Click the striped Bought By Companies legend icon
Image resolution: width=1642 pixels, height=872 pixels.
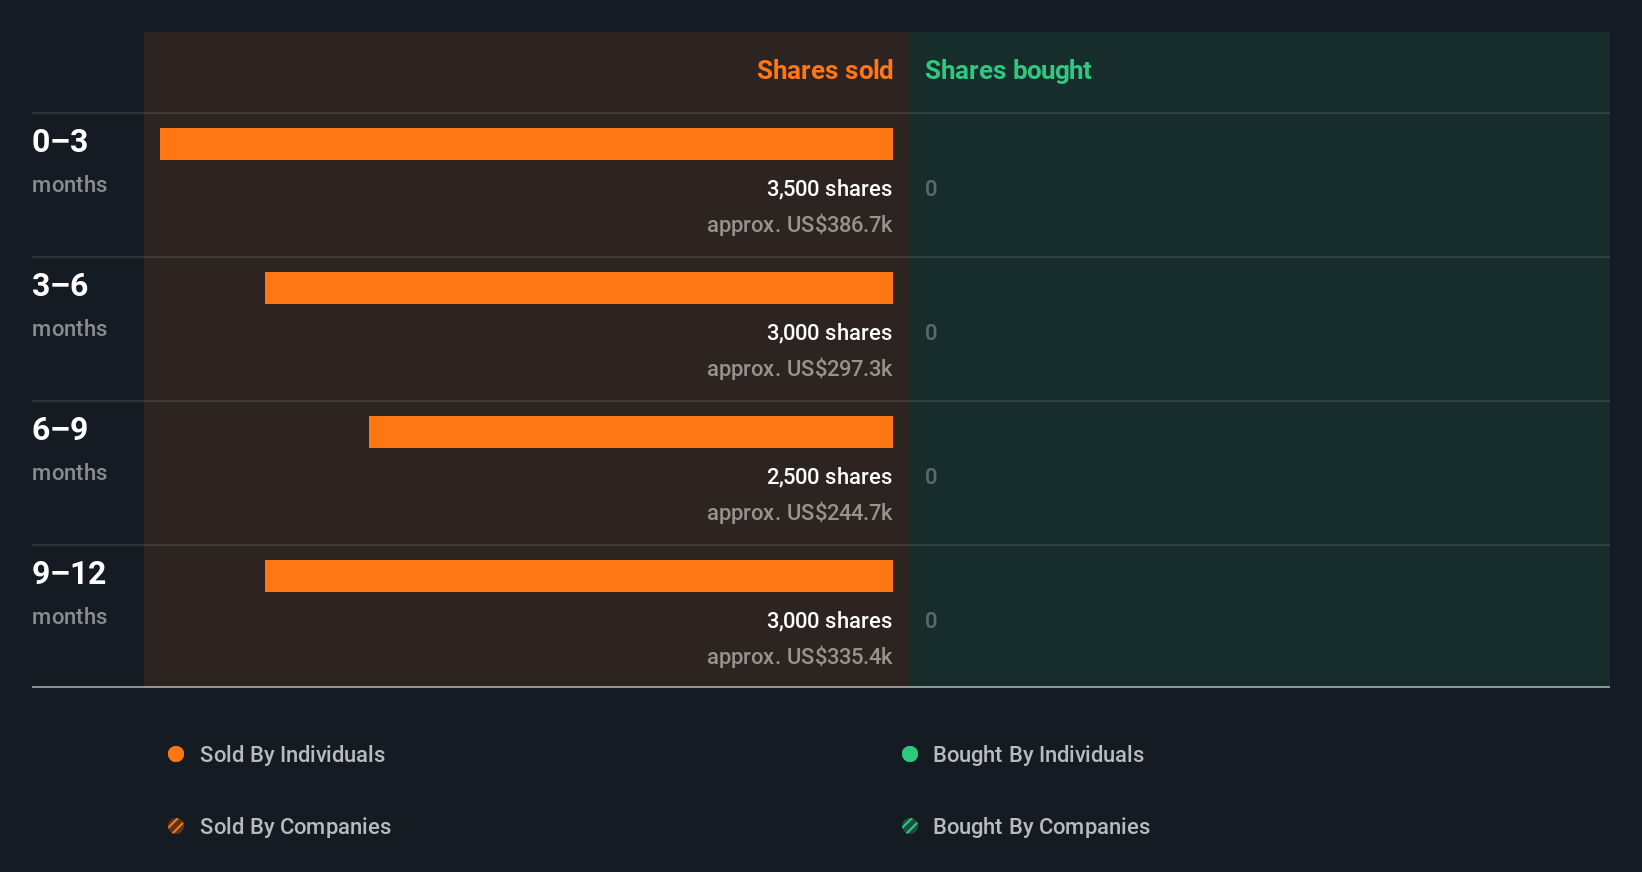coord(910,826)
